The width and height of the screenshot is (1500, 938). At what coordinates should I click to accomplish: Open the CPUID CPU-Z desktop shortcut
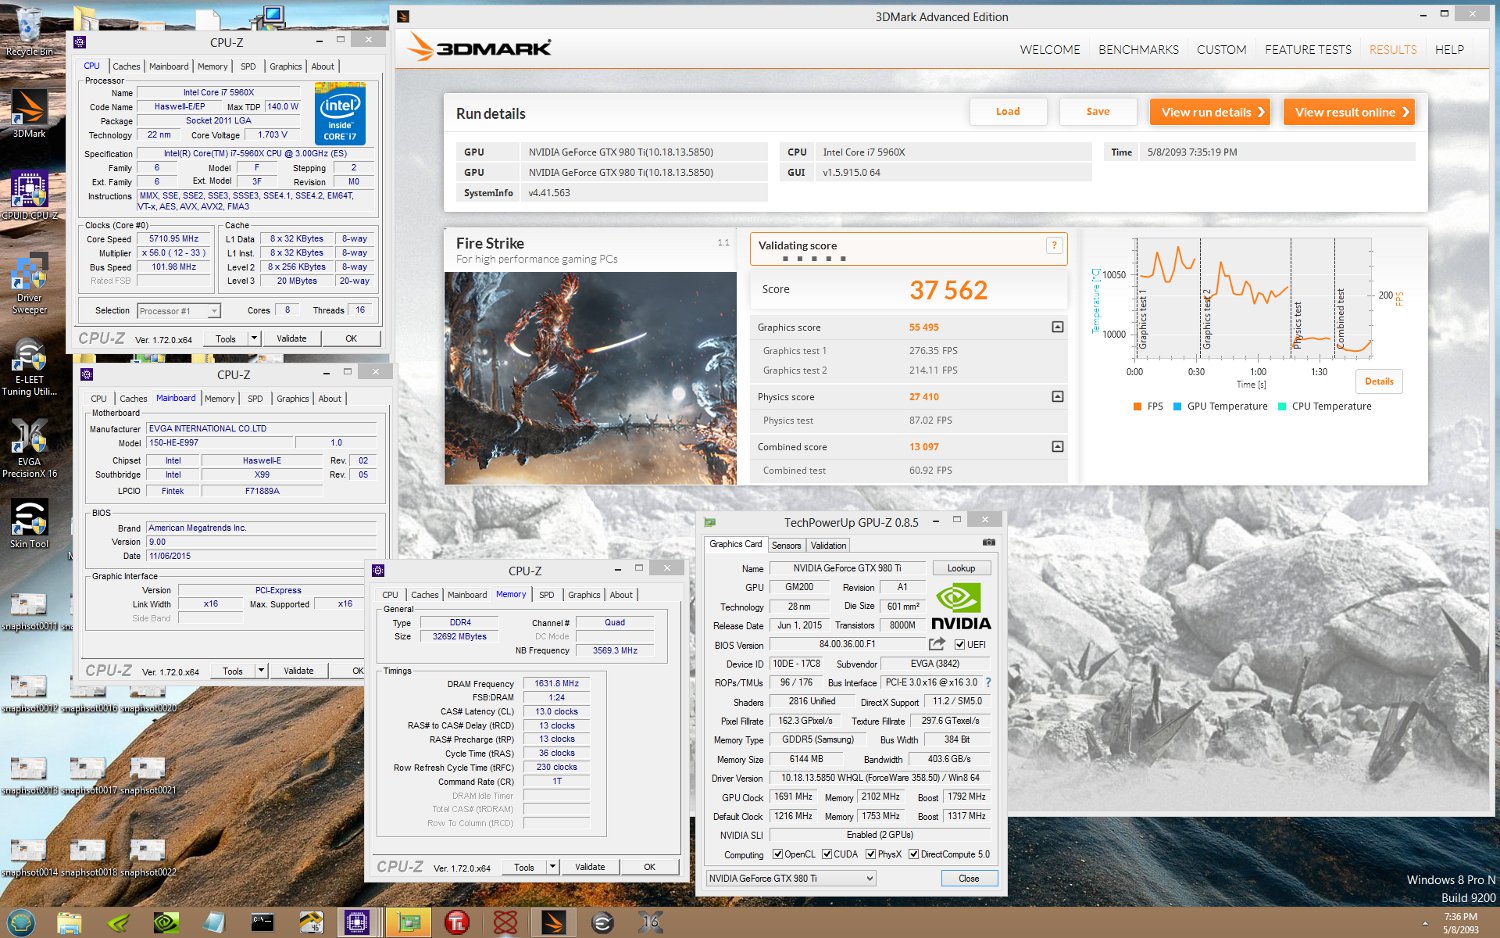coord(29,195)
